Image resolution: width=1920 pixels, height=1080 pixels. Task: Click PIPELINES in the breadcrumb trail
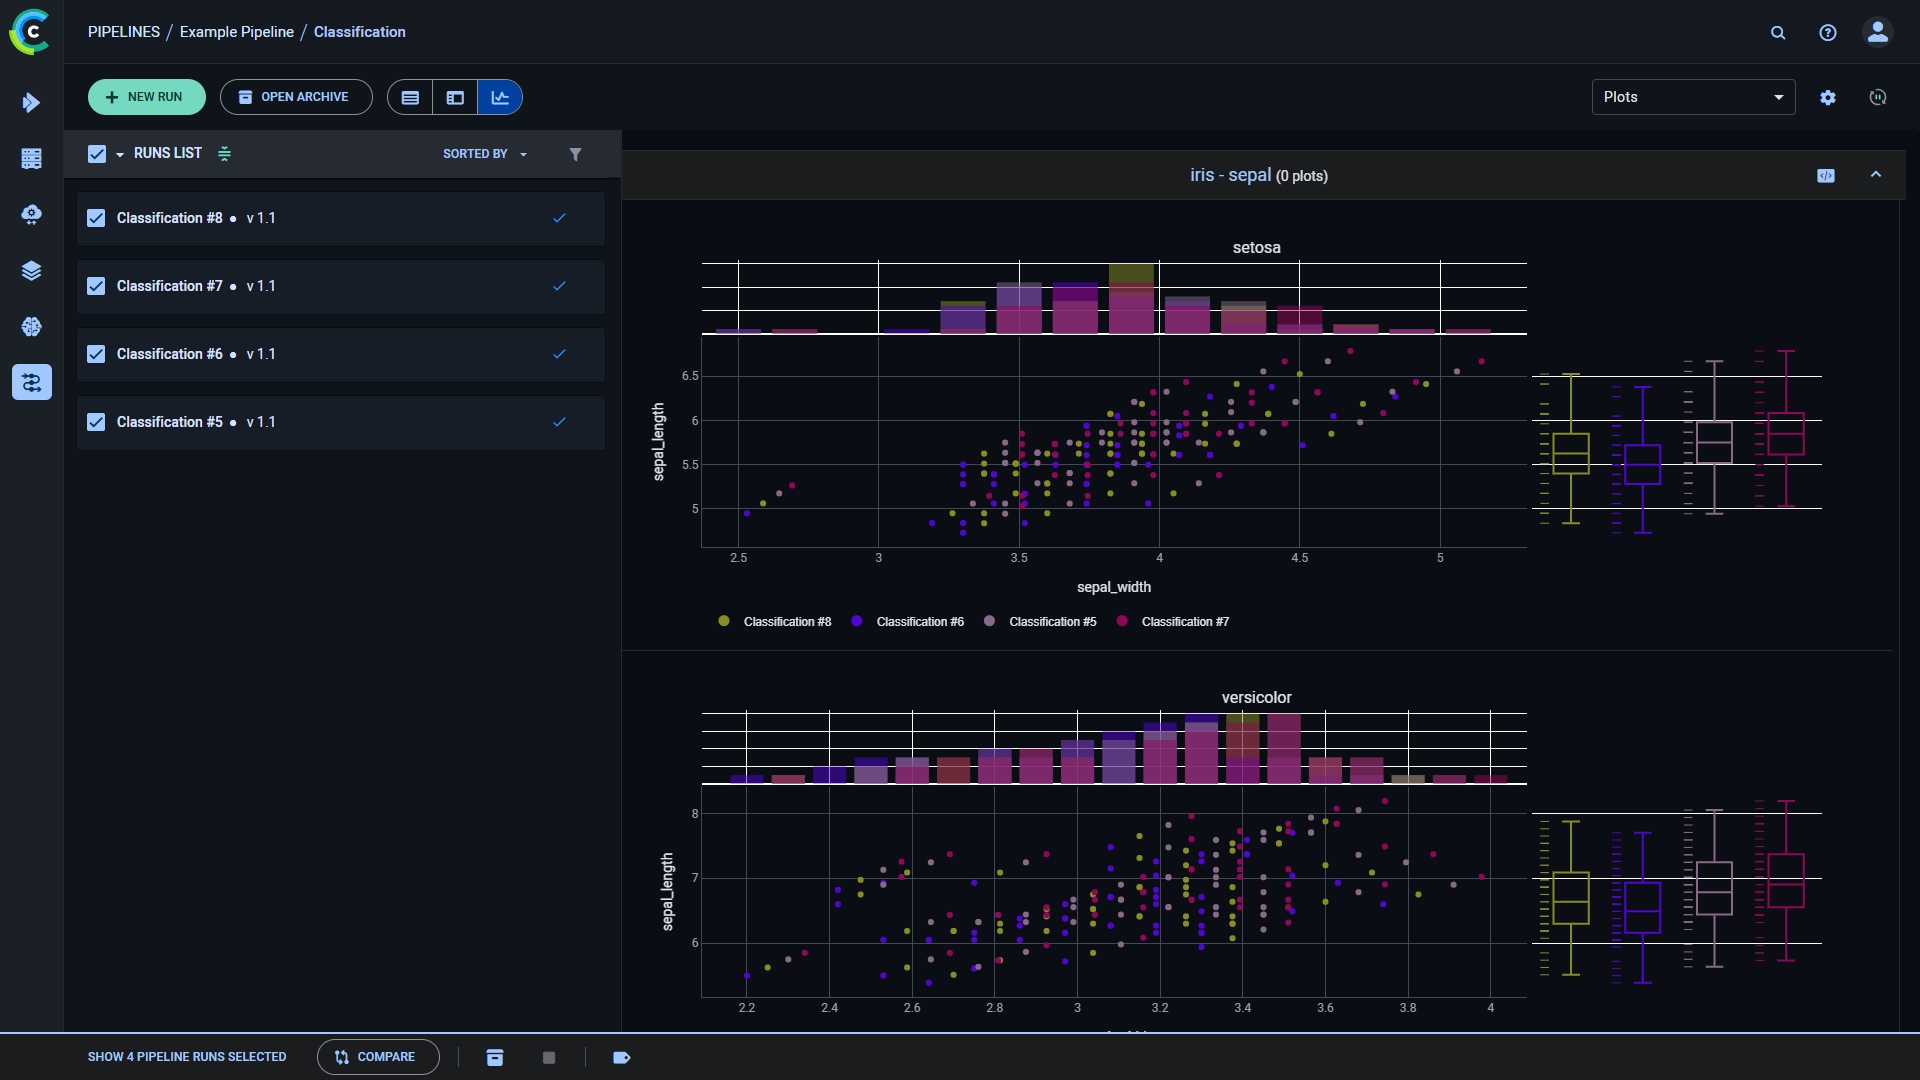pyautogui.click(x=124, y=32)
